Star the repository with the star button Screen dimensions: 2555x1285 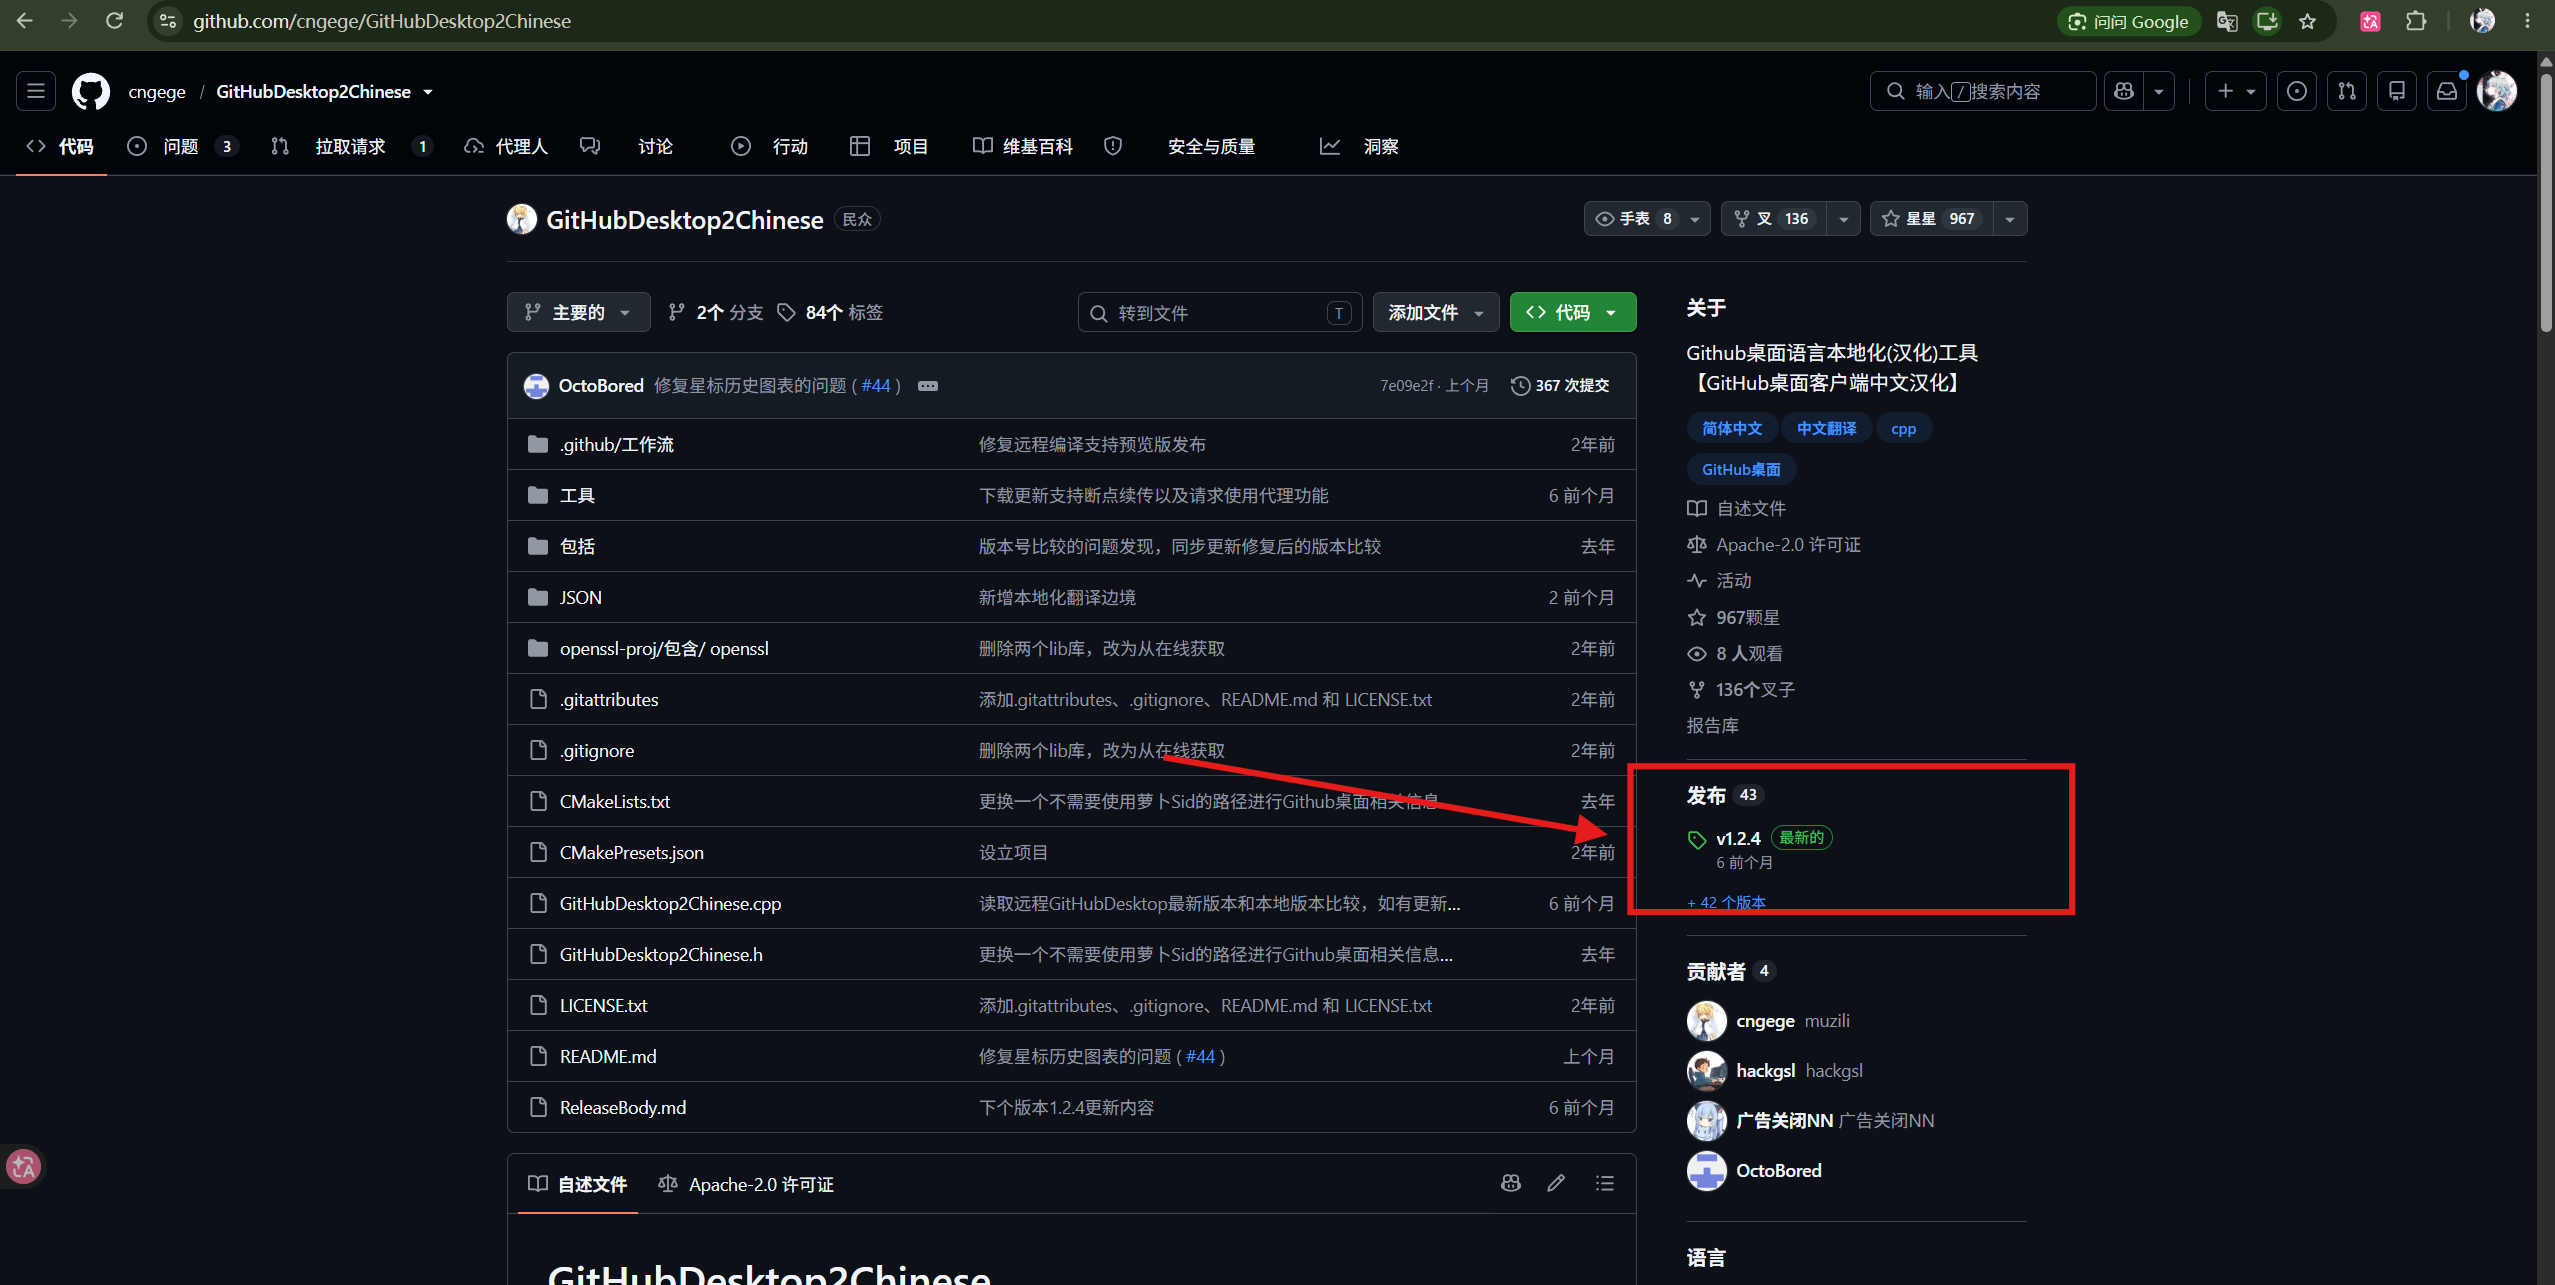pos(1931,219)
